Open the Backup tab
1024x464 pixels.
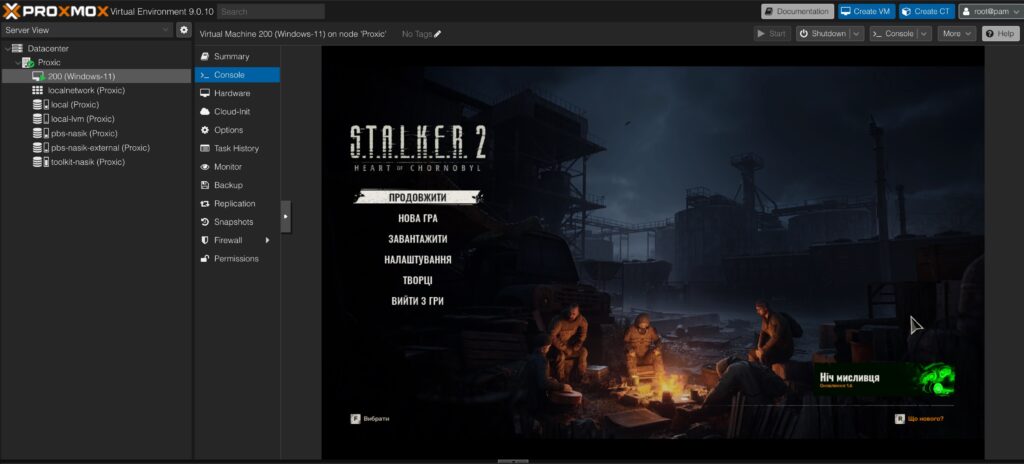[237, 185]
